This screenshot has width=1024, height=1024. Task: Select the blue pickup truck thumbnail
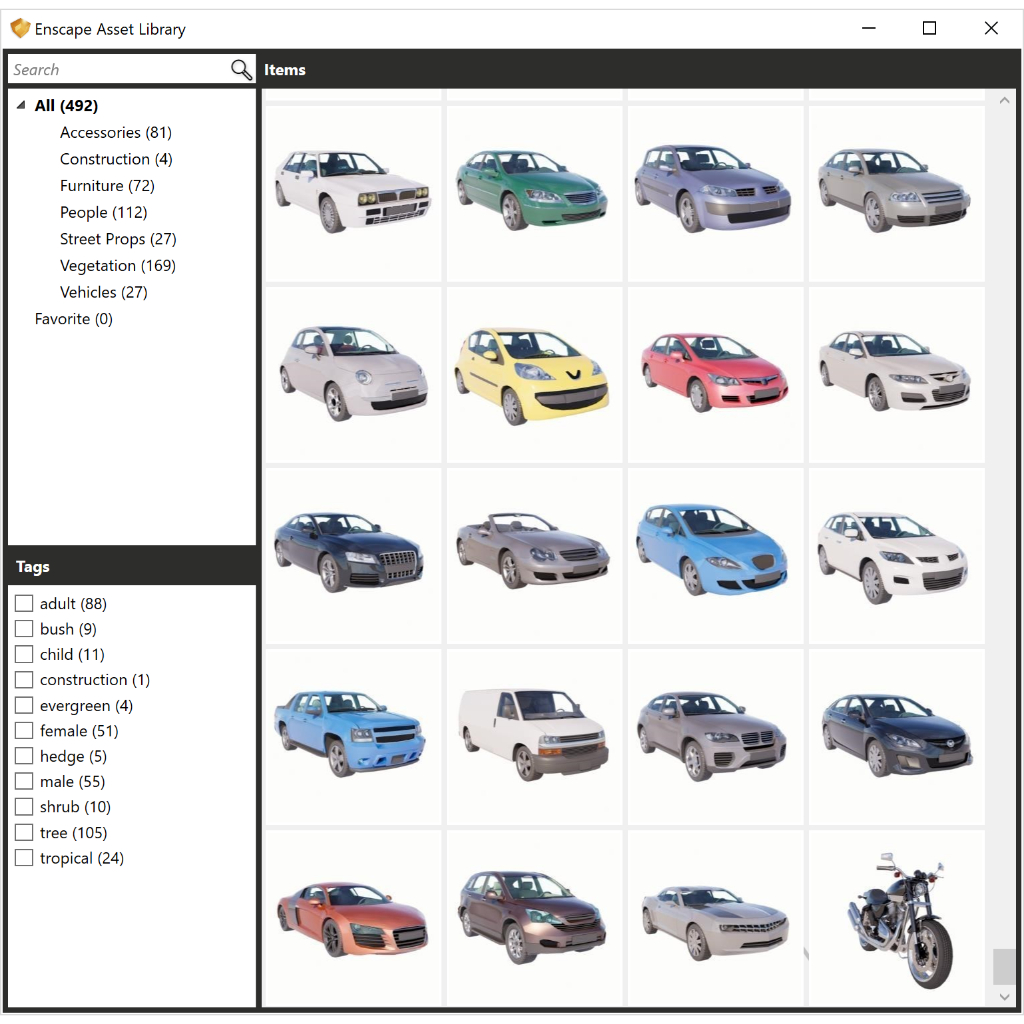coord(352,736)
